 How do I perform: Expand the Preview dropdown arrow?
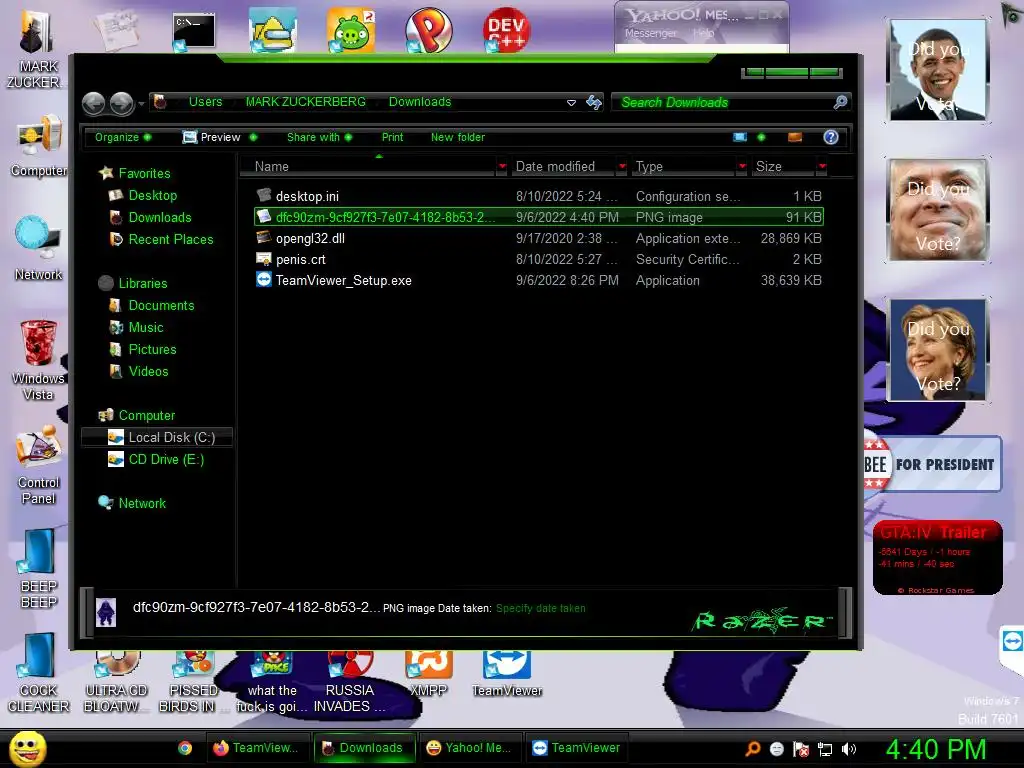[253, 137]
